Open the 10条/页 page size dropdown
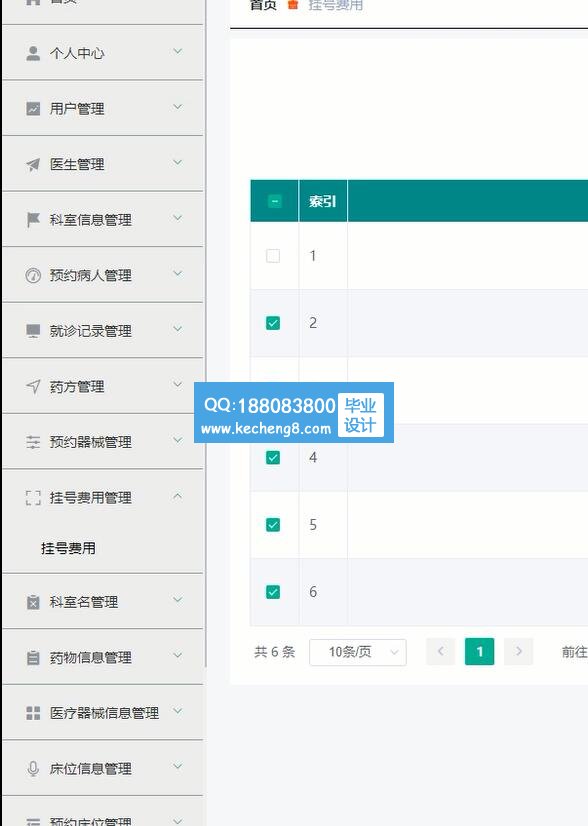 click(x=358, y=652)
